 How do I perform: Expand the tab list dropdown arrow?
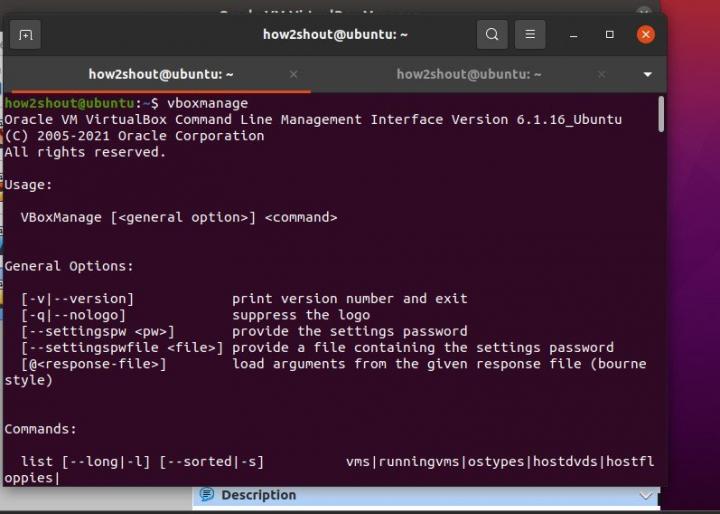647,75
